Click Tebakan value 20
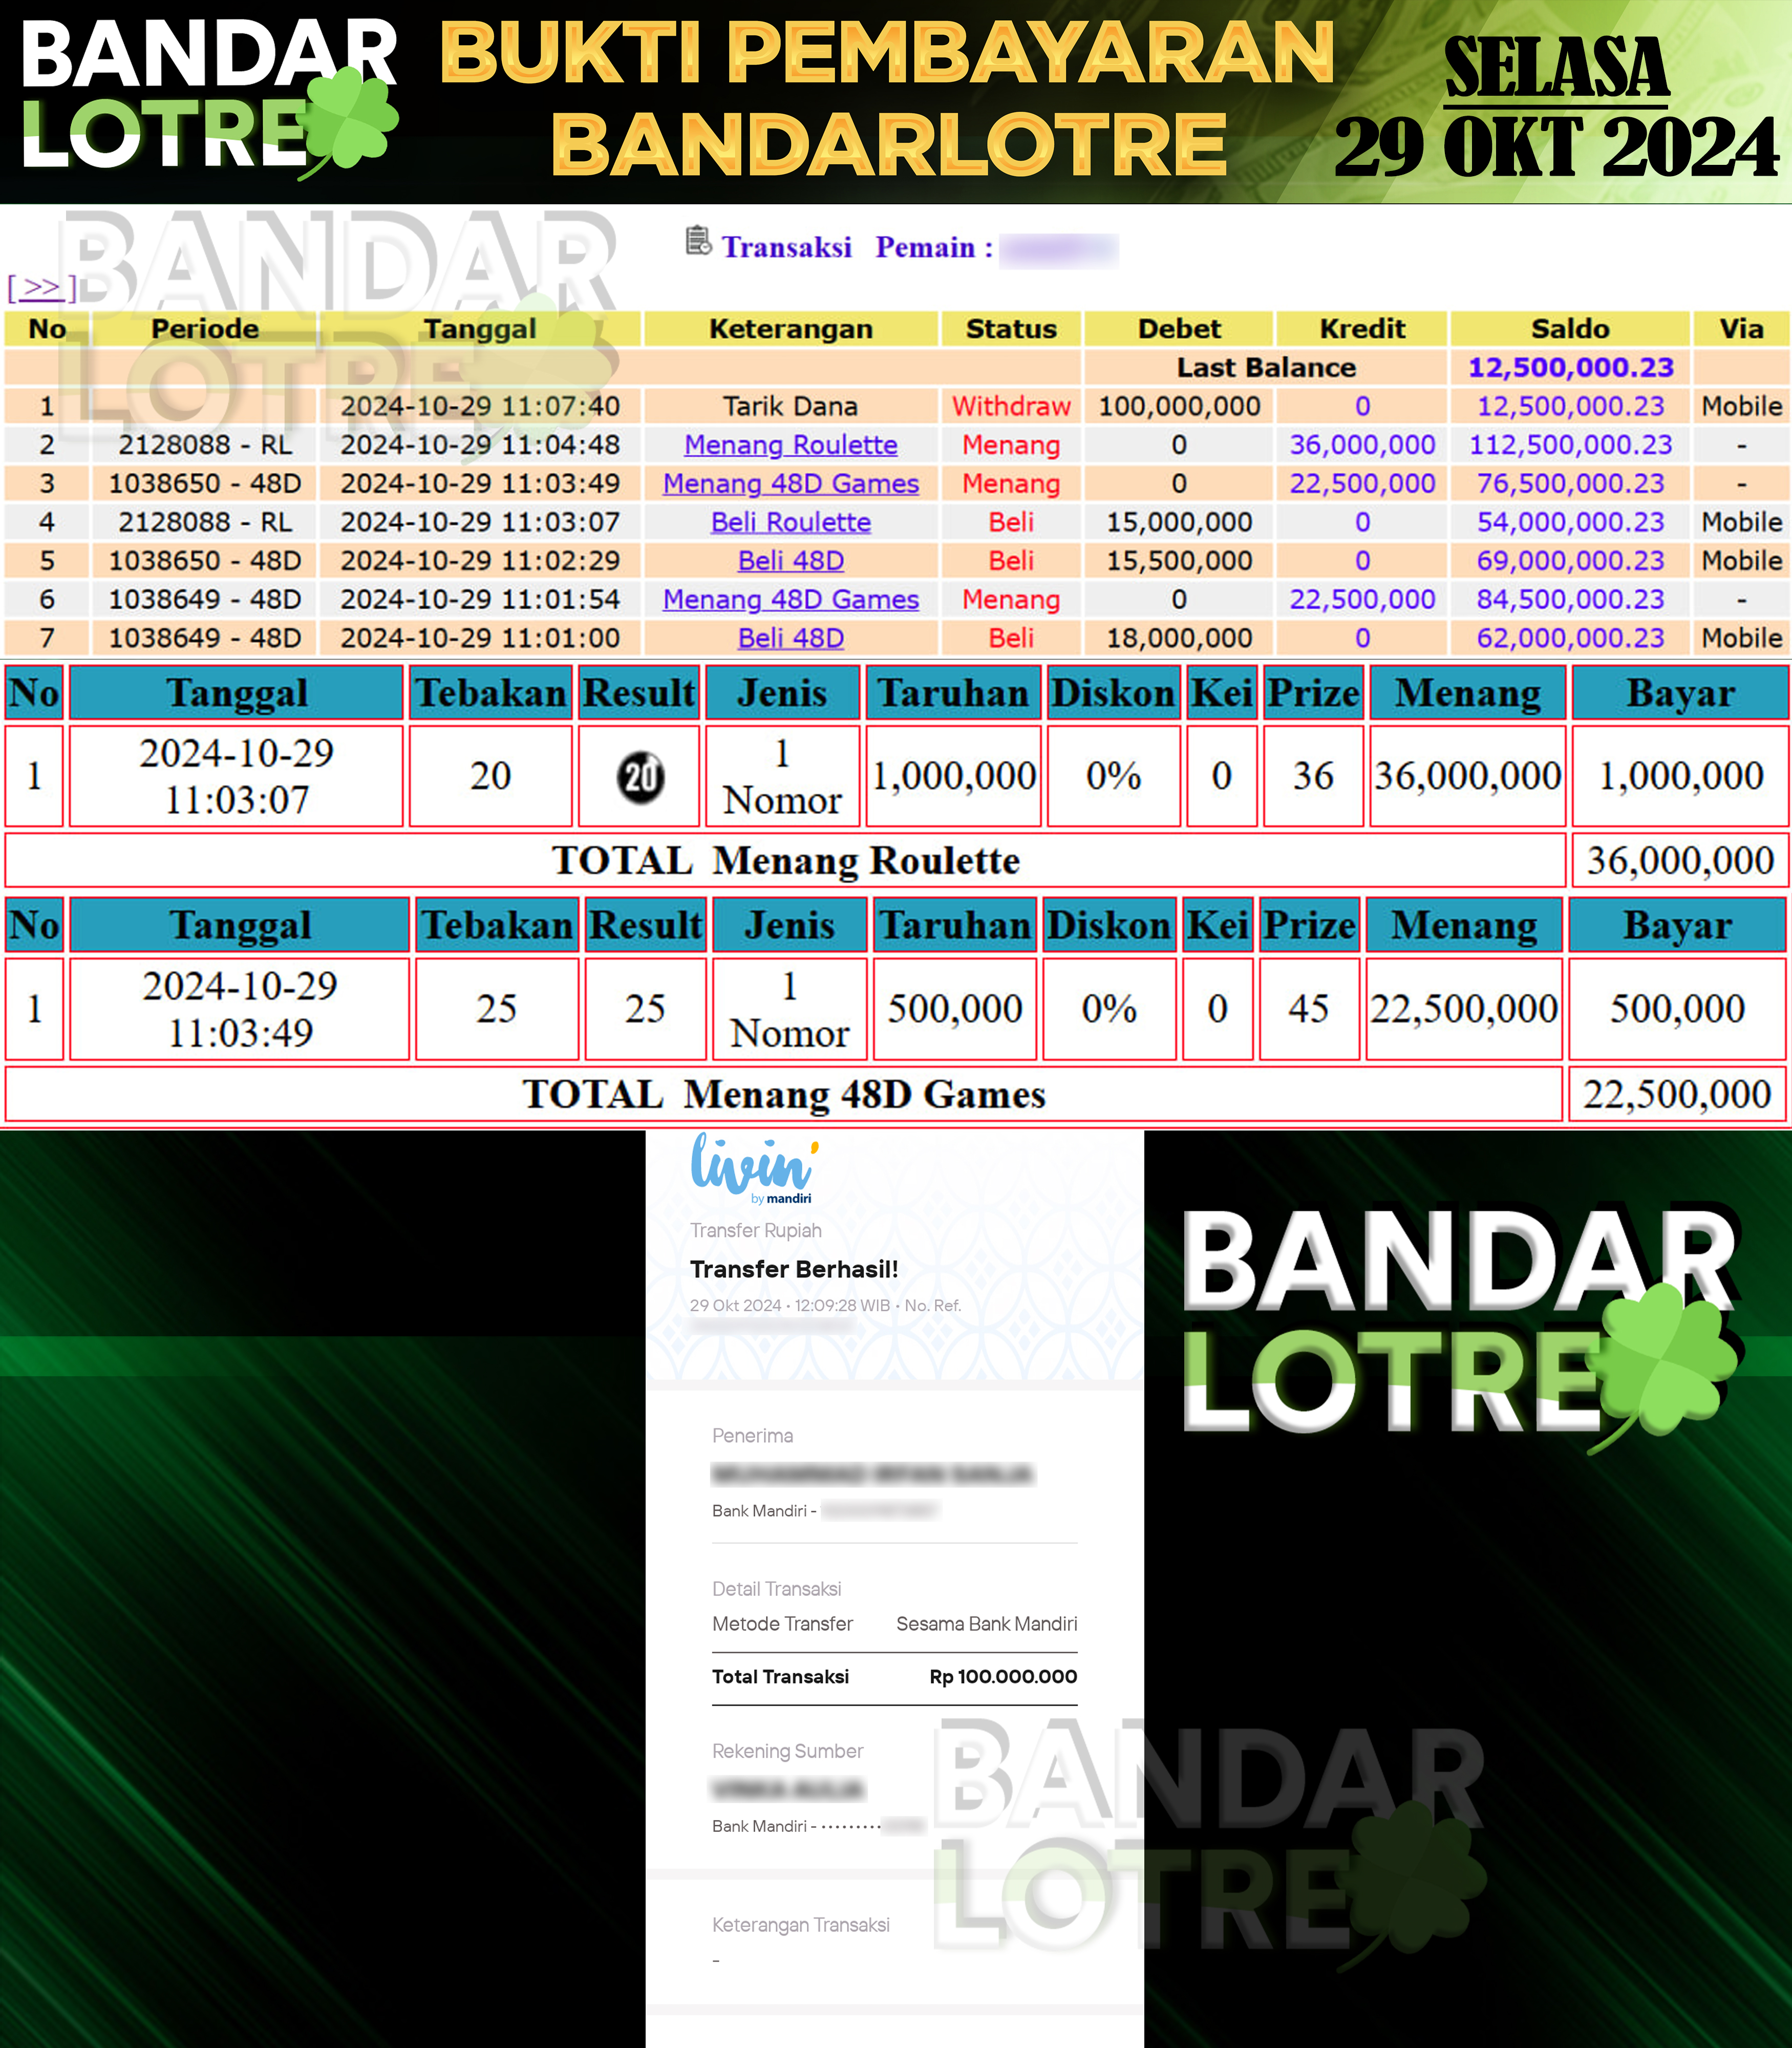The image size is (1792, 2048). tap(491, 777)
